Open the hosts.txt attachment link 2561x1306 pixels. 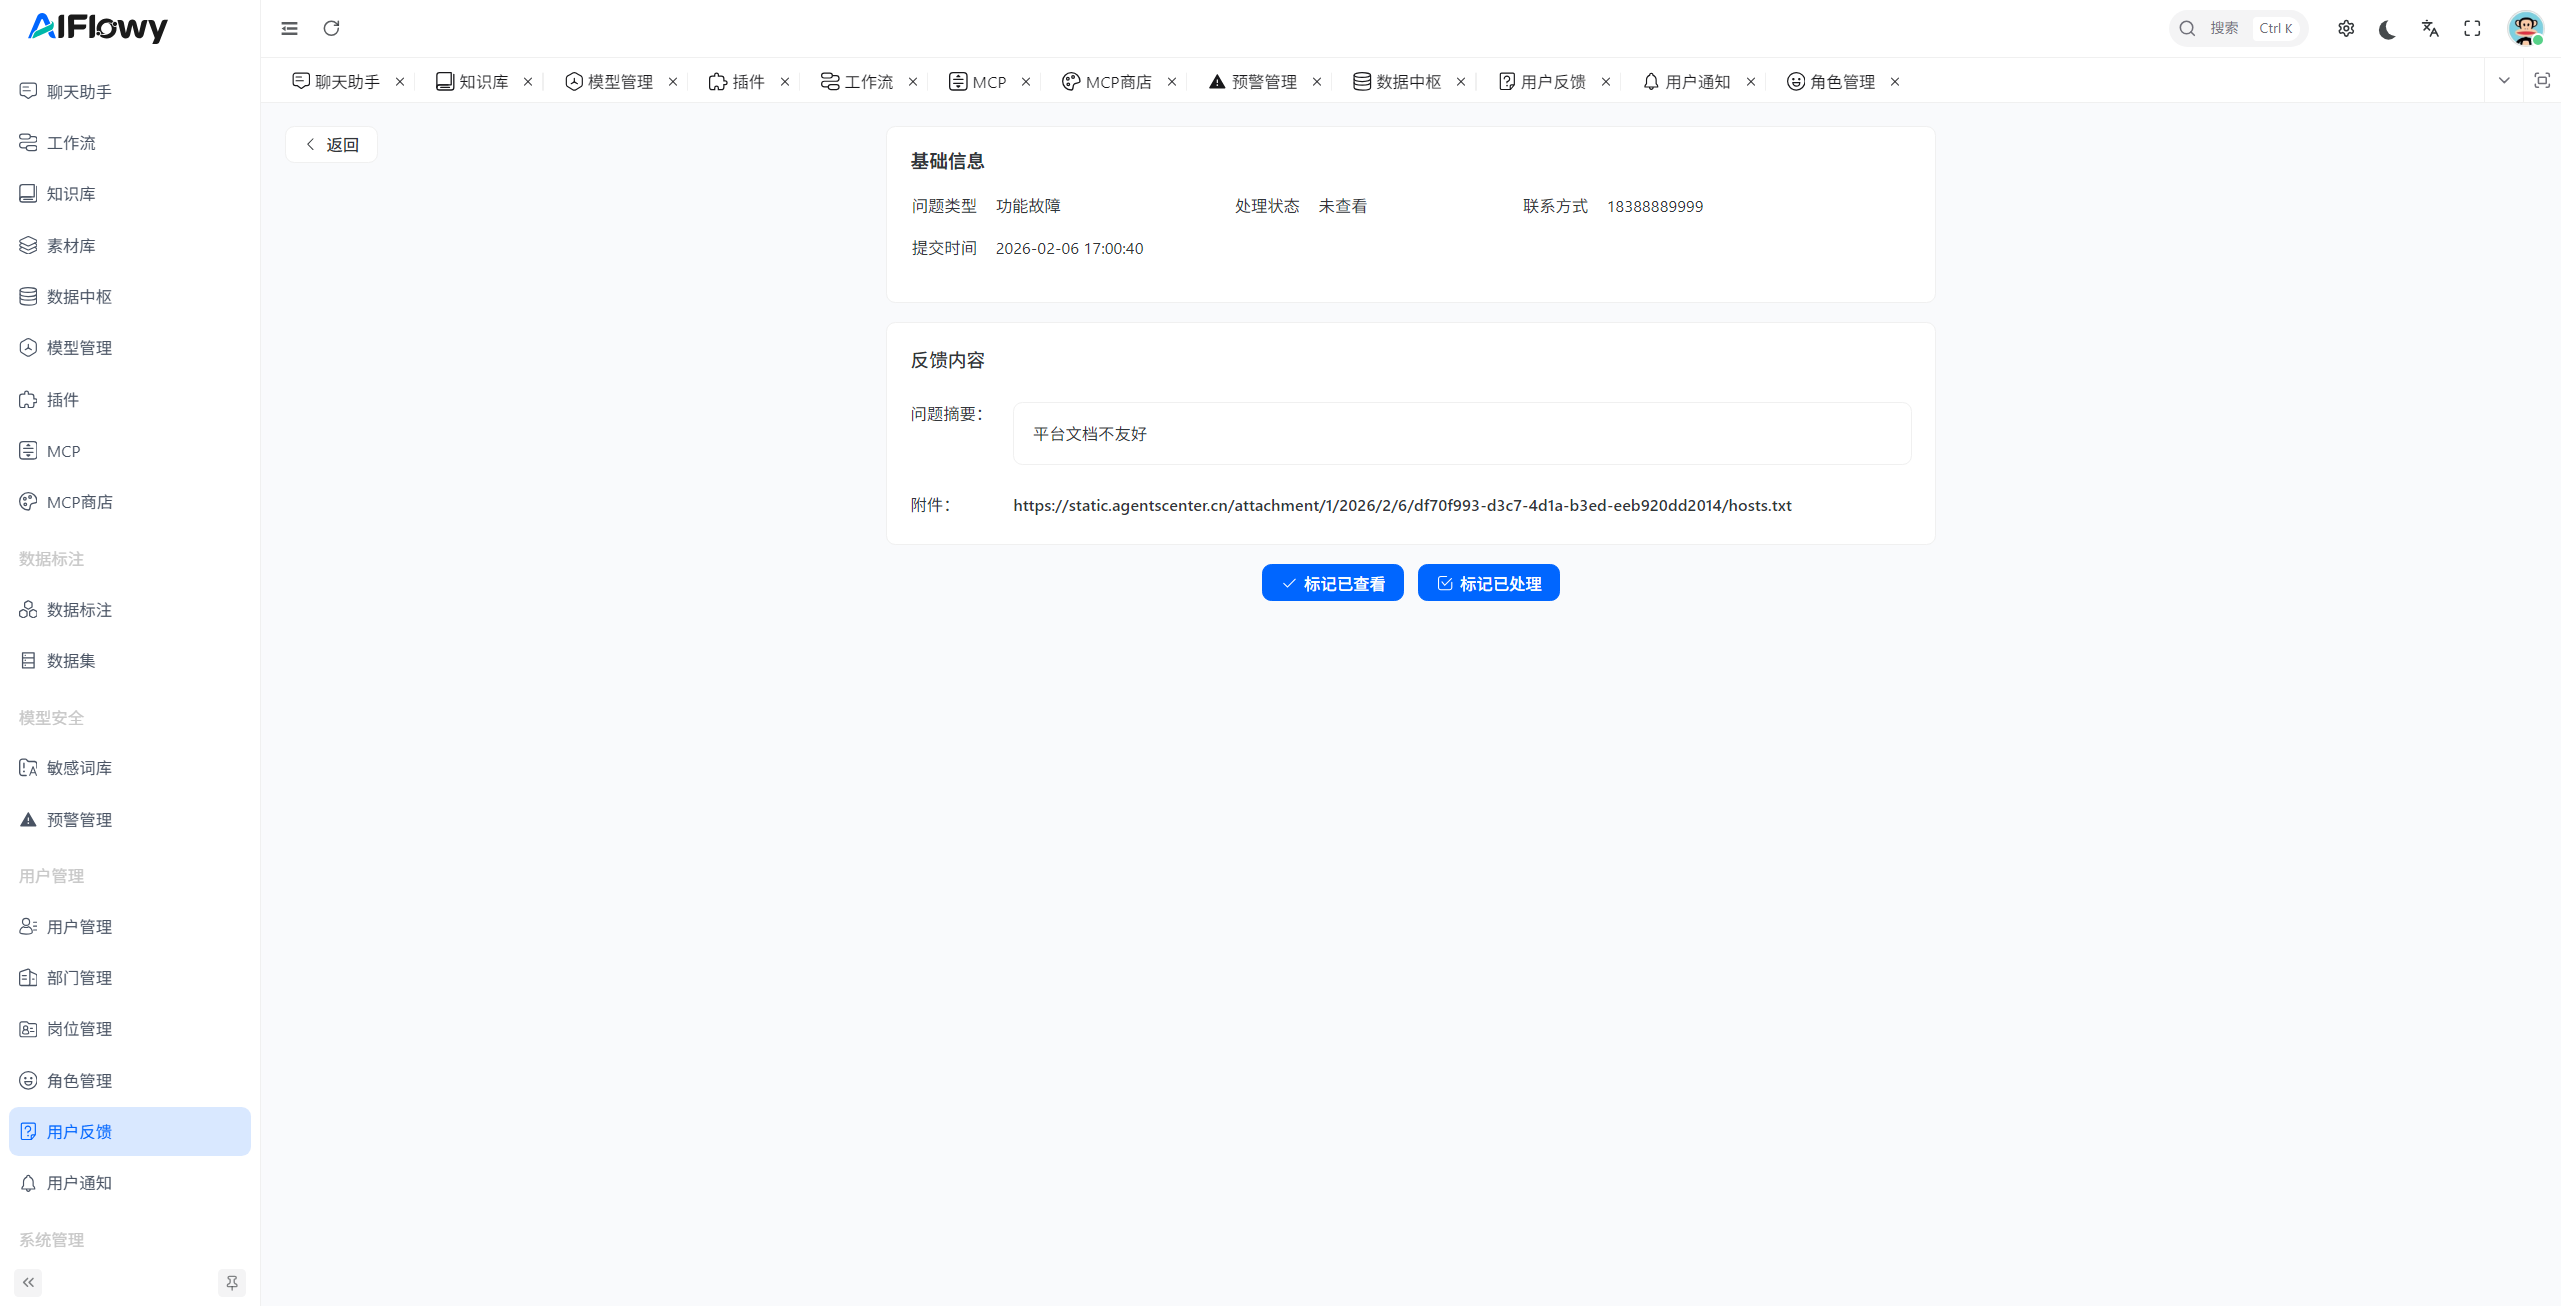[x=1402, y=506]
